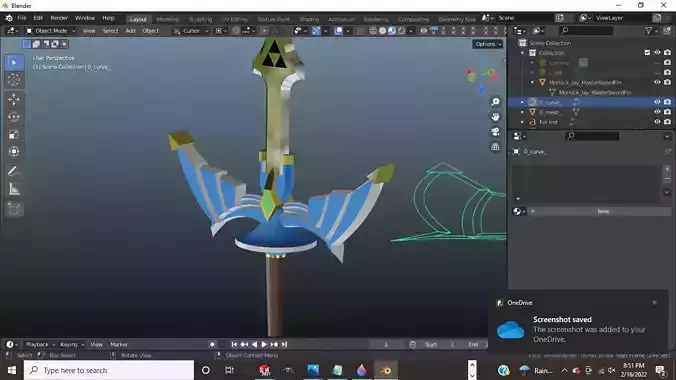Expand the For Inst tree item
Image resolution: width=676 pixels, height=380 pixels.
tap(522, 122)
